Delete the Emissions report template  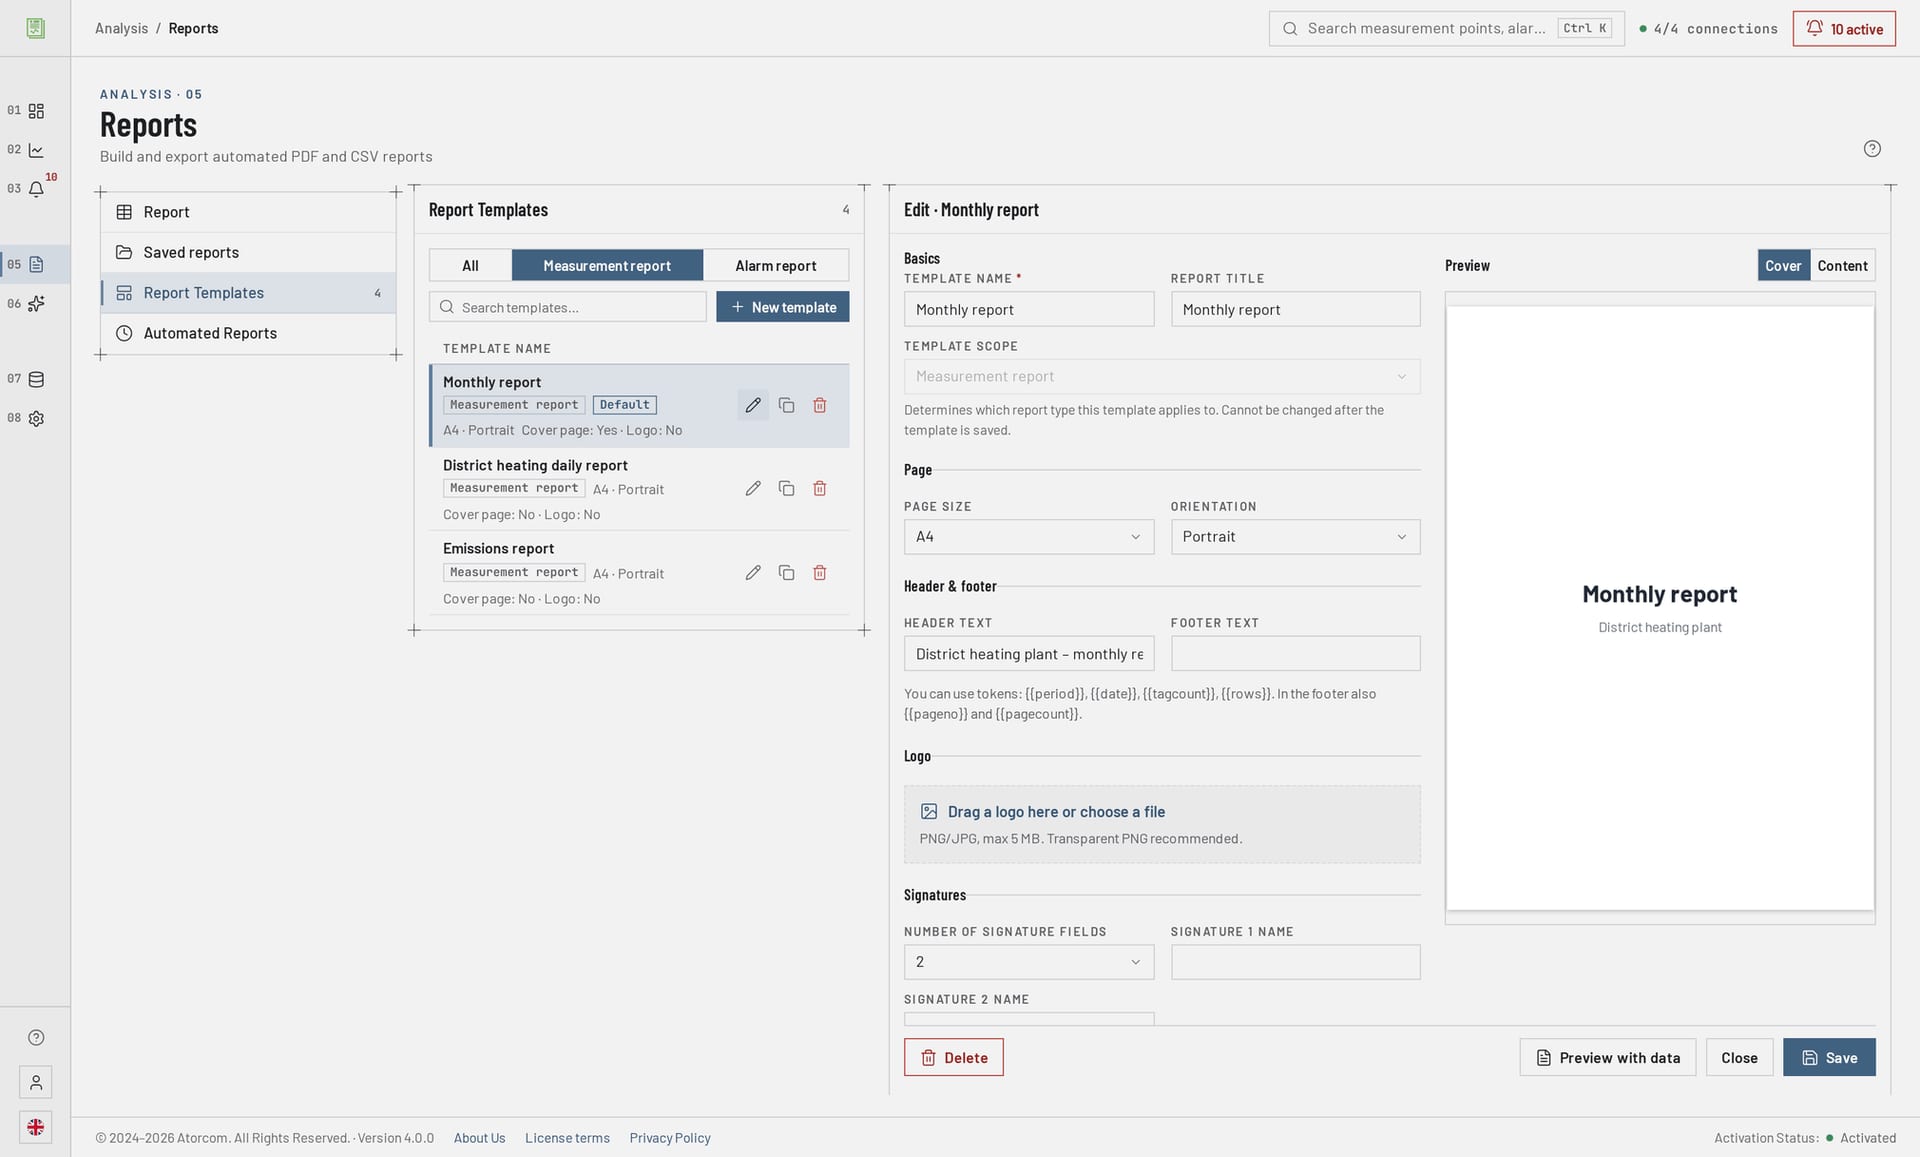point(820,573)
